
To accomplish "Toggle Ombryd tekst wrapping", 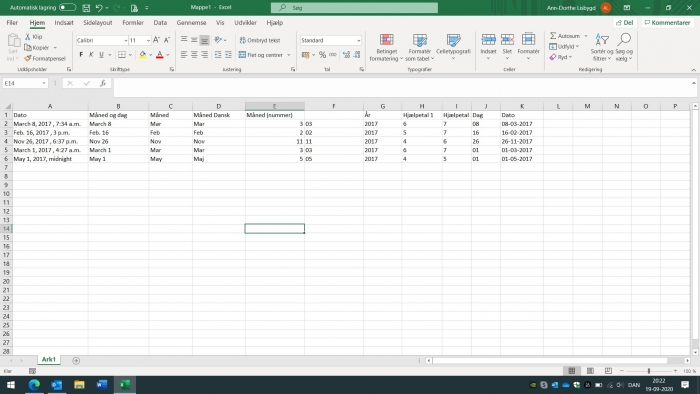I will tap(260, 40).
